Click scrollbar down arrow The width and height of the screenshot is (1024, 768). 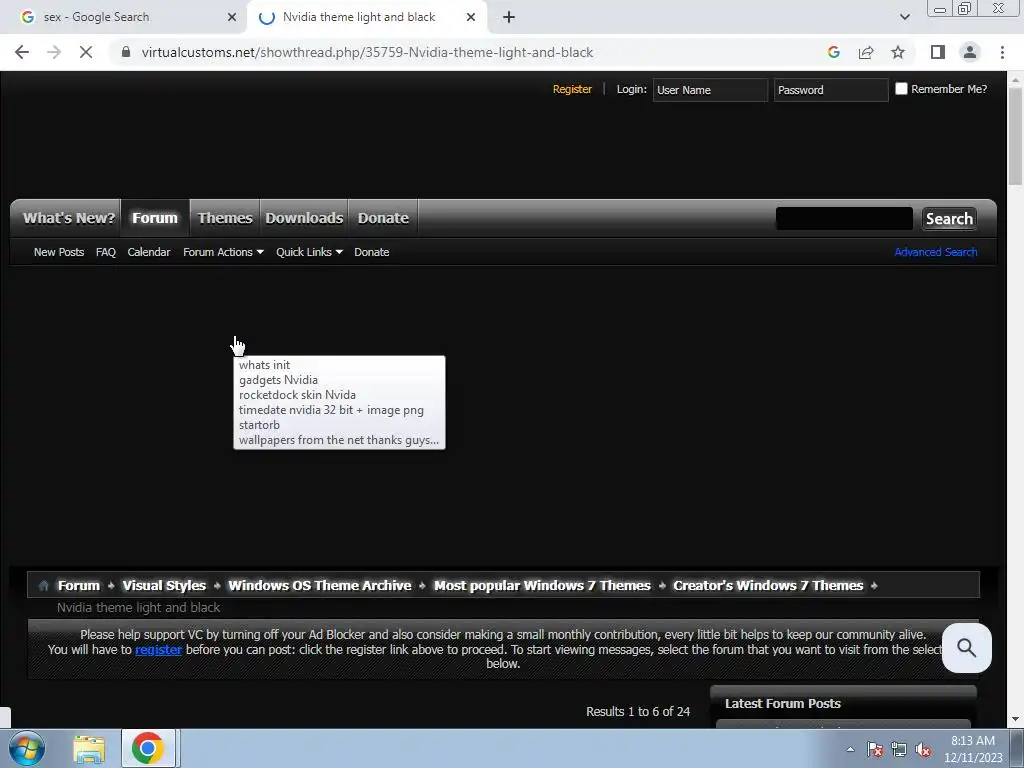(1015, 719)
